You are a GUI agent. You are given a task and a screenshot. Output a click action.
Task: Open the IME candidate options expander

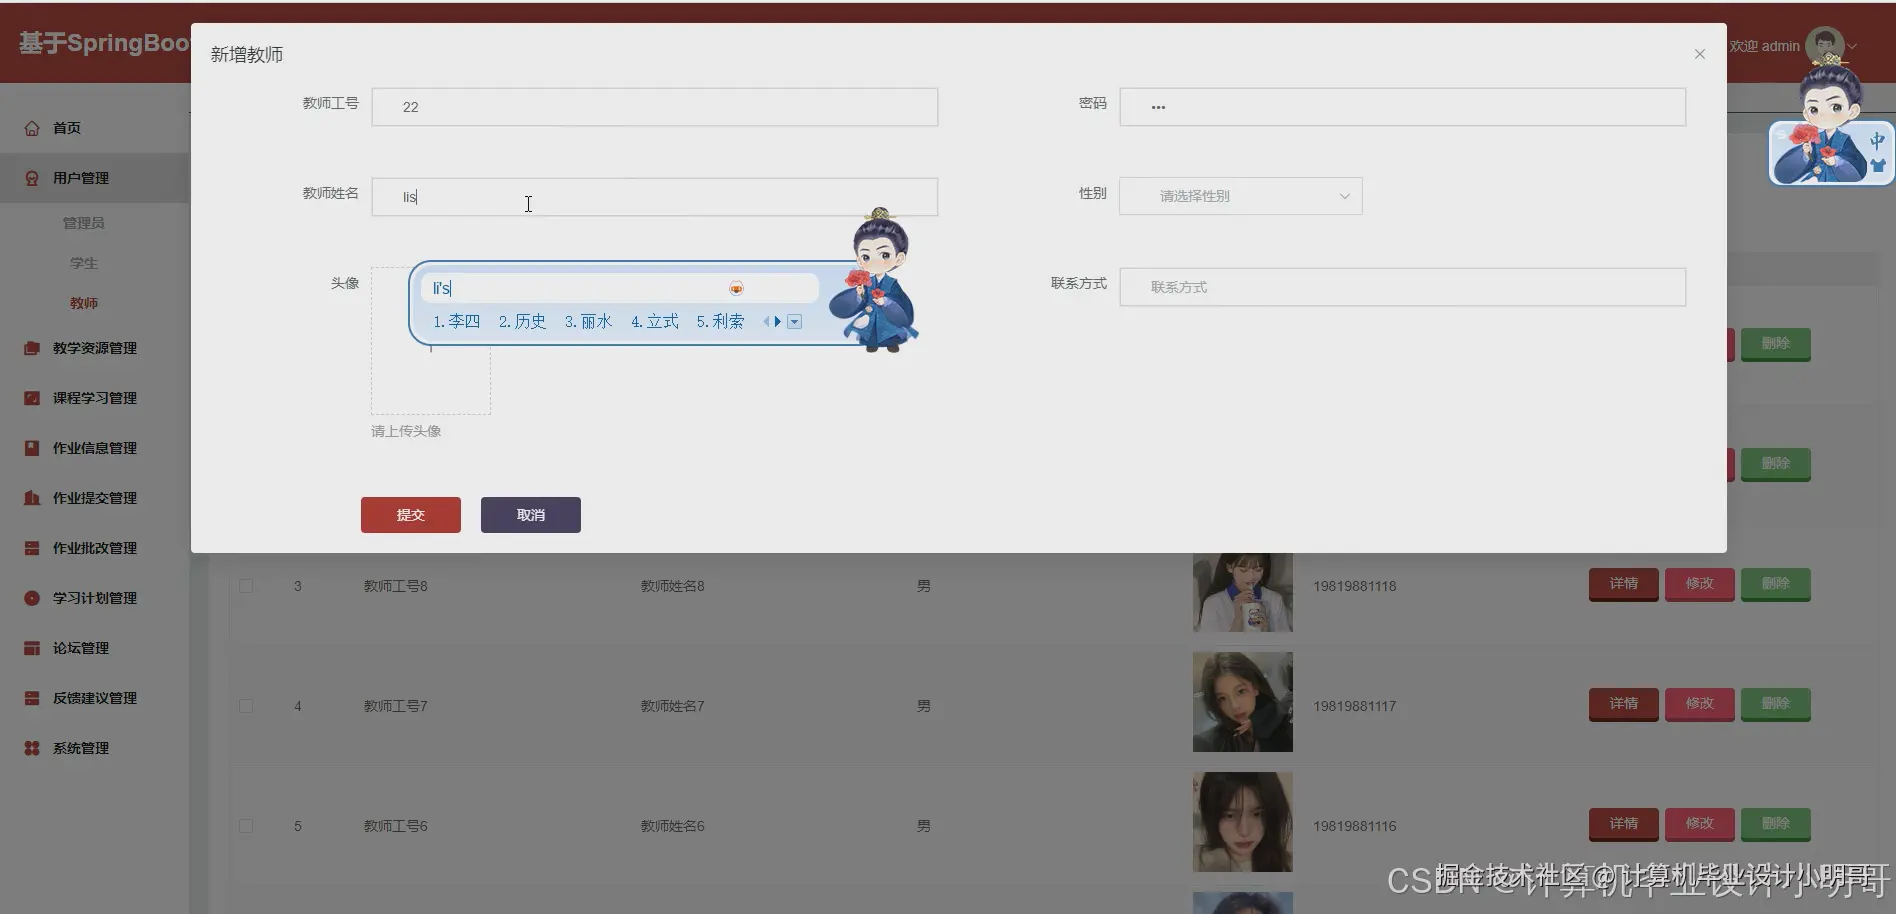coord(795,321)
